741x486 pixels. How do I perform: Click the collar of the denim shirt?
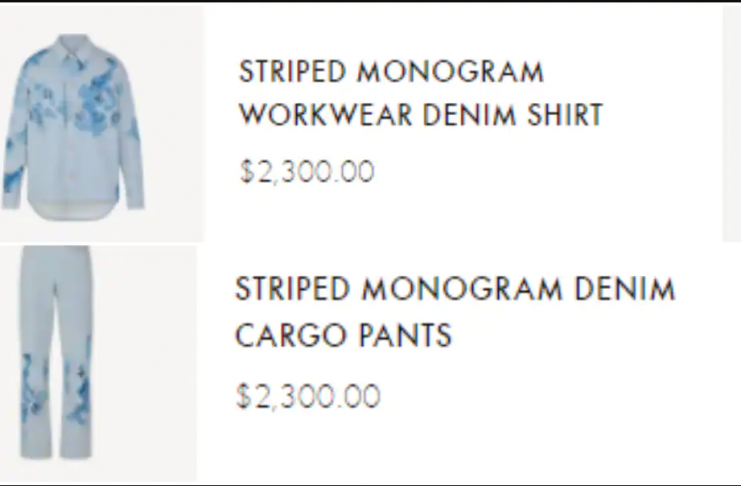73,46
